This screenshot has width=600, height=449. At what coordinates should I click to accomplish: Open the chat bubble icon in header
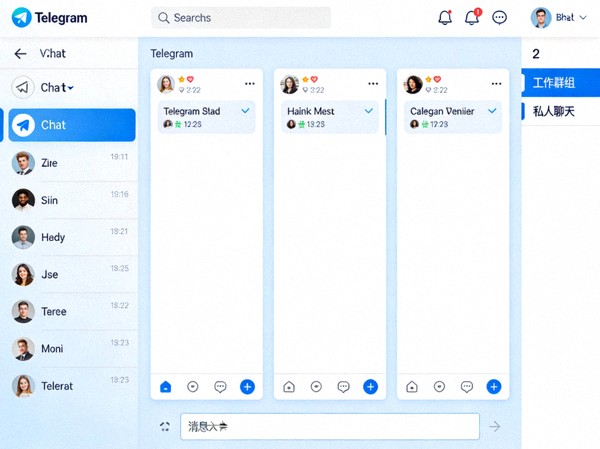[499, 18]
